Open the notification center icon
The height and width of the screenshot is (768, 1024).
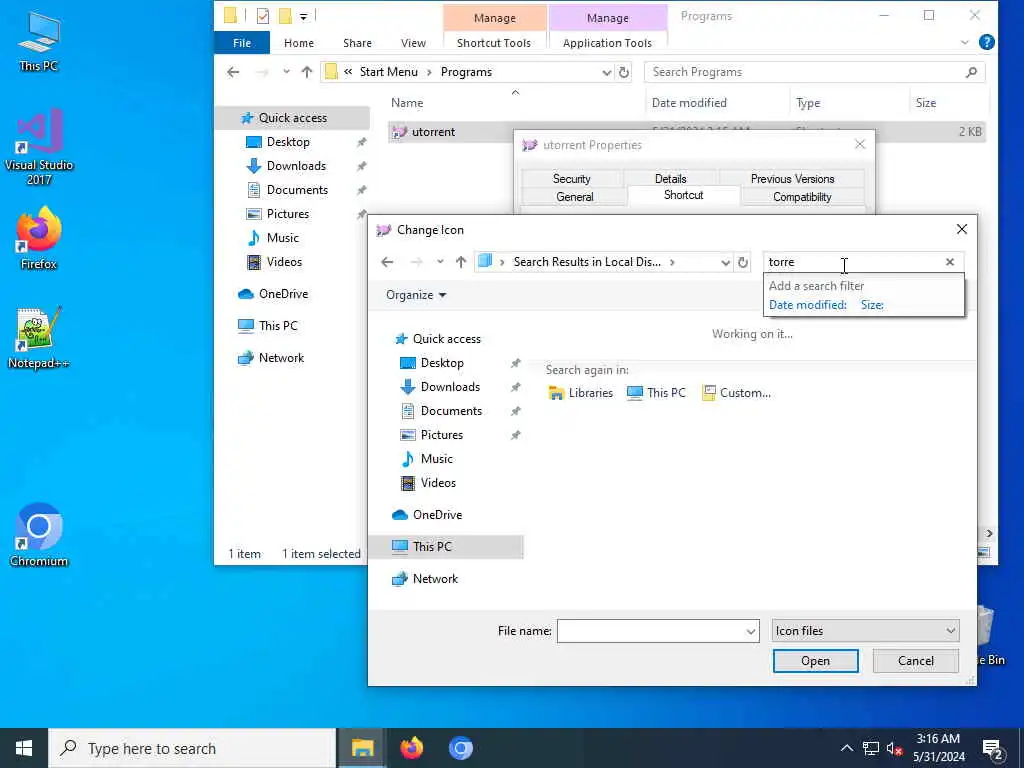click(993, 749)
